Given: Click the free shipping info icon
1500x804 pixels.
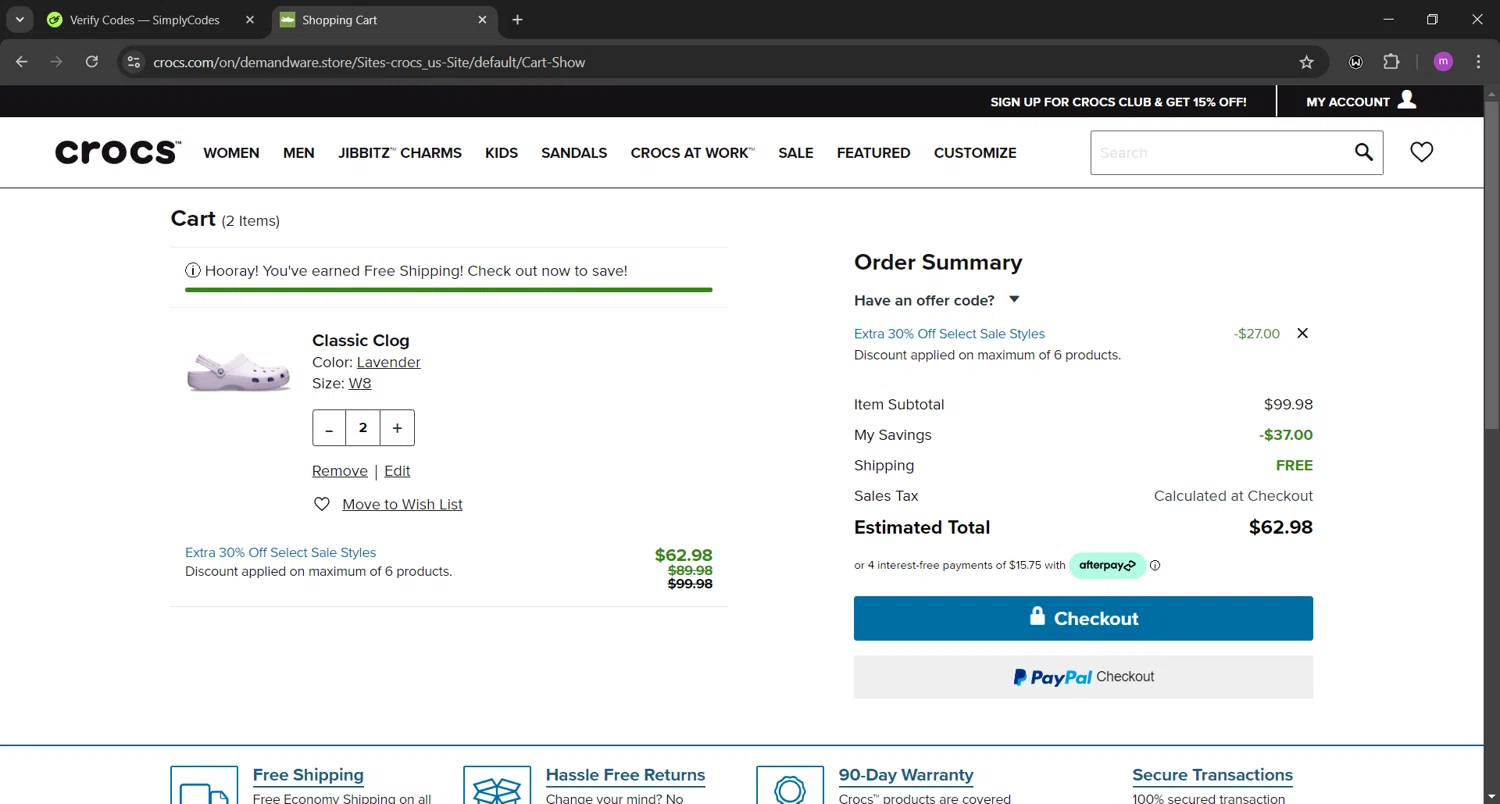Looking at the screenshot, I should click(x=193, y=271).
